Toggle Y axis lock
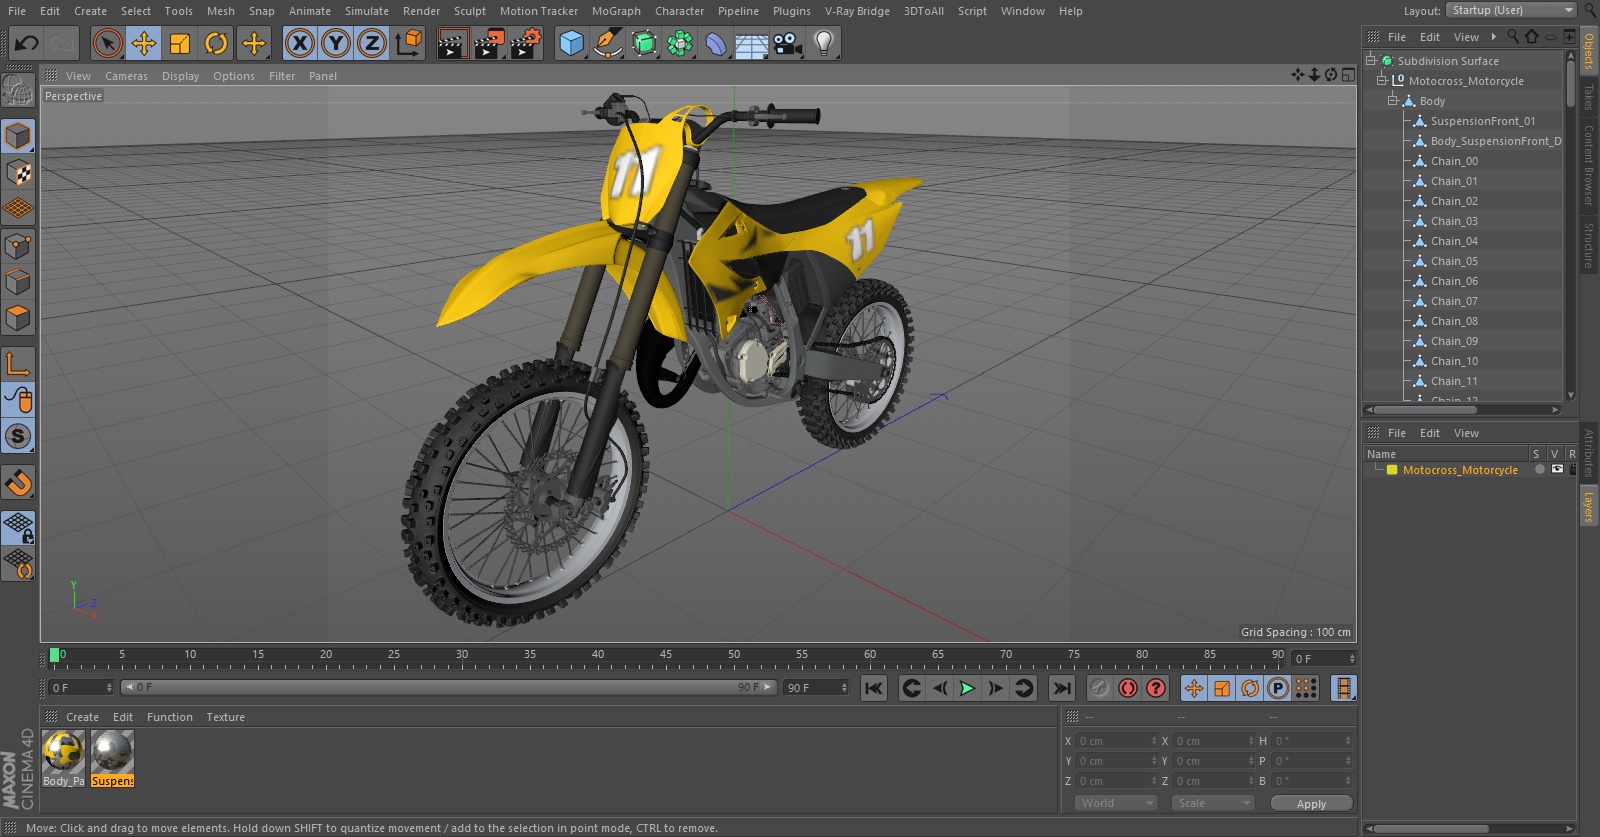The width and height of the screenshot is (1600, 837). pos(336,43)
